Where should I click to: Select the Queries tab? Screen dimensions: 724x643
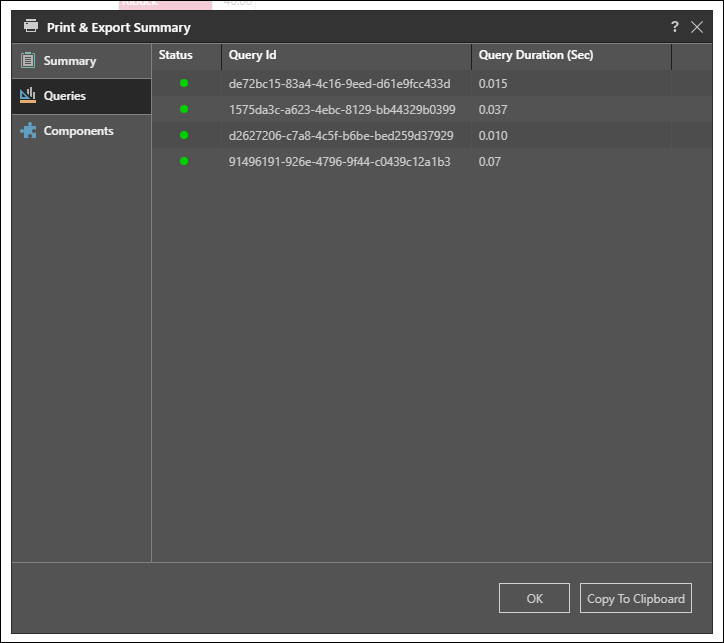tap(81, 96)
